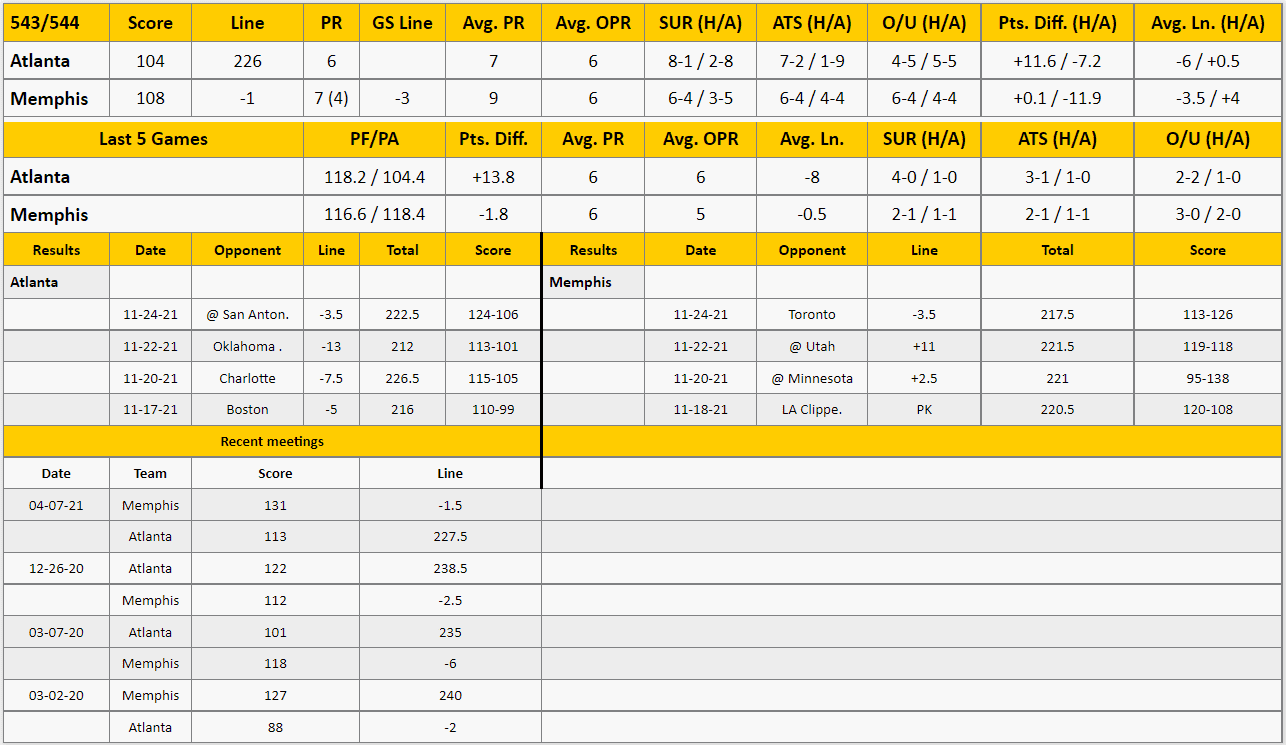Select recent meeting line 227.5

450,536
